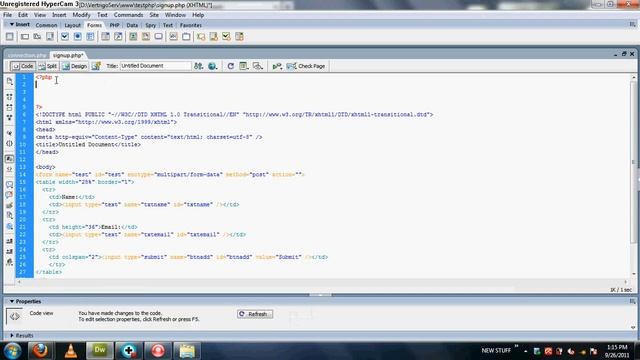This screenshot has height=360, width=640.
Task: Open the View Options icon menu
Action: coord(244,66)
